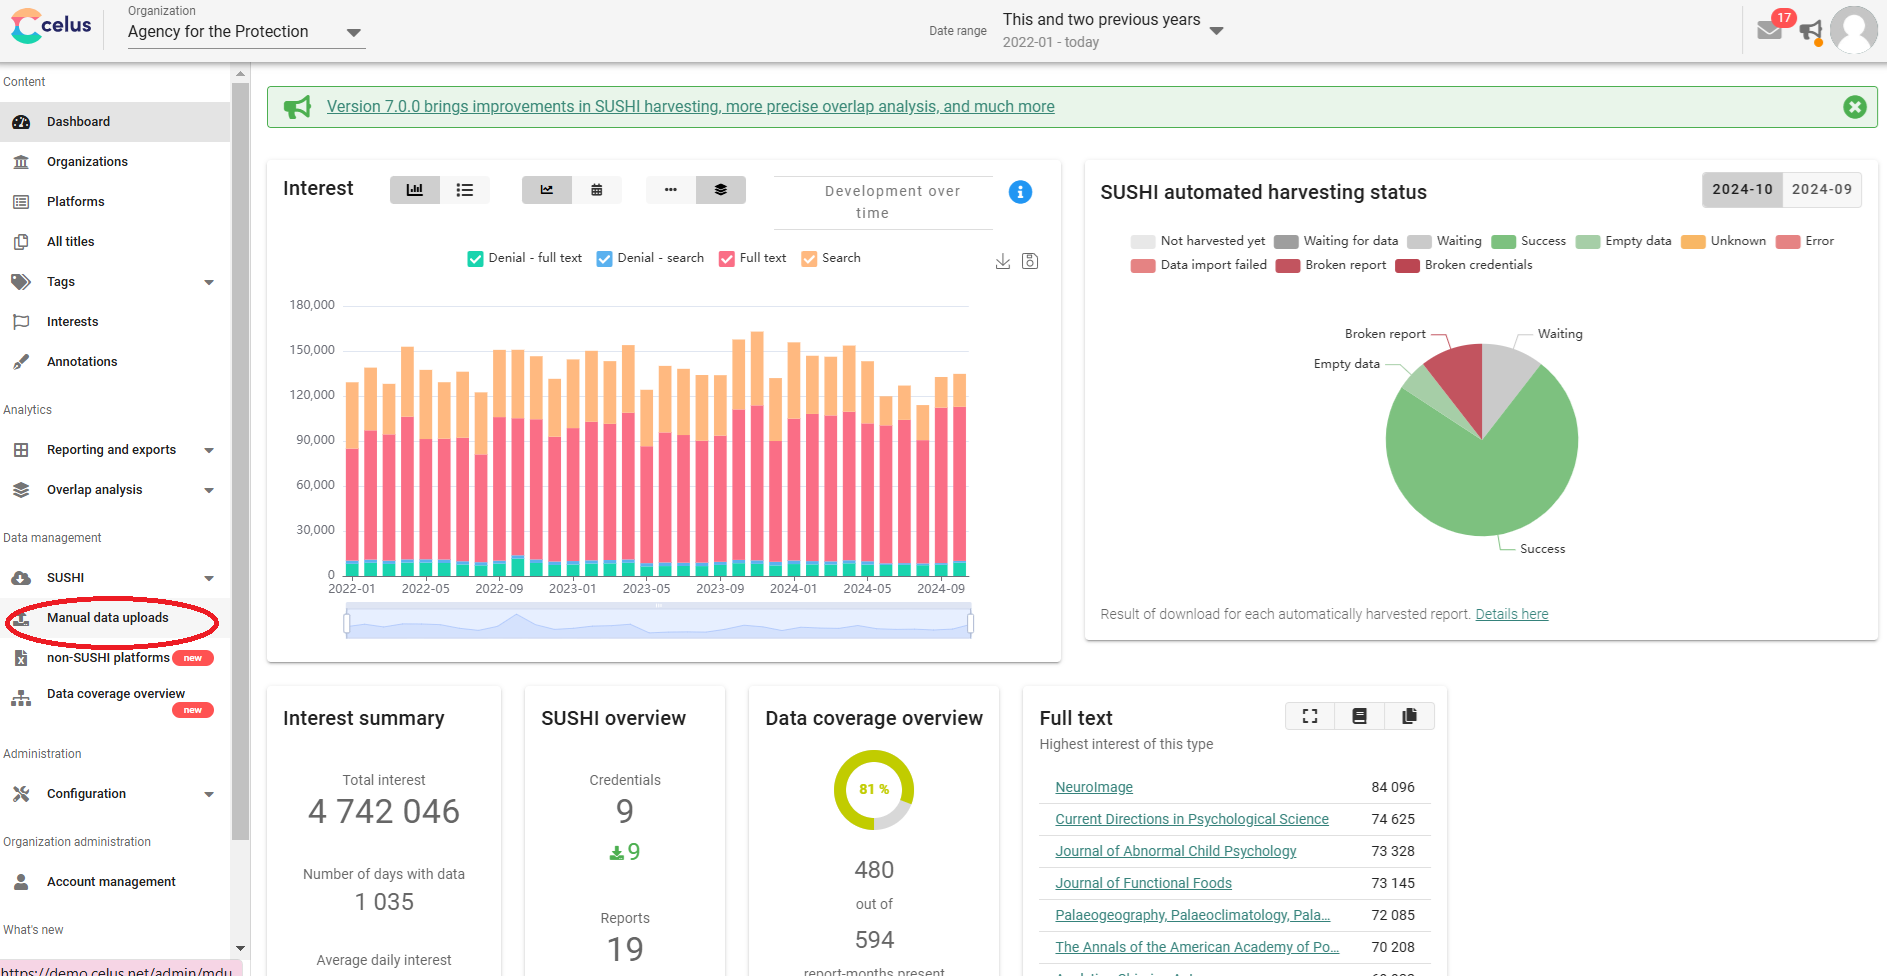Dismiss the version 7.0.0 announcement banner
1887x976 pixels.
click(1854, 107)
